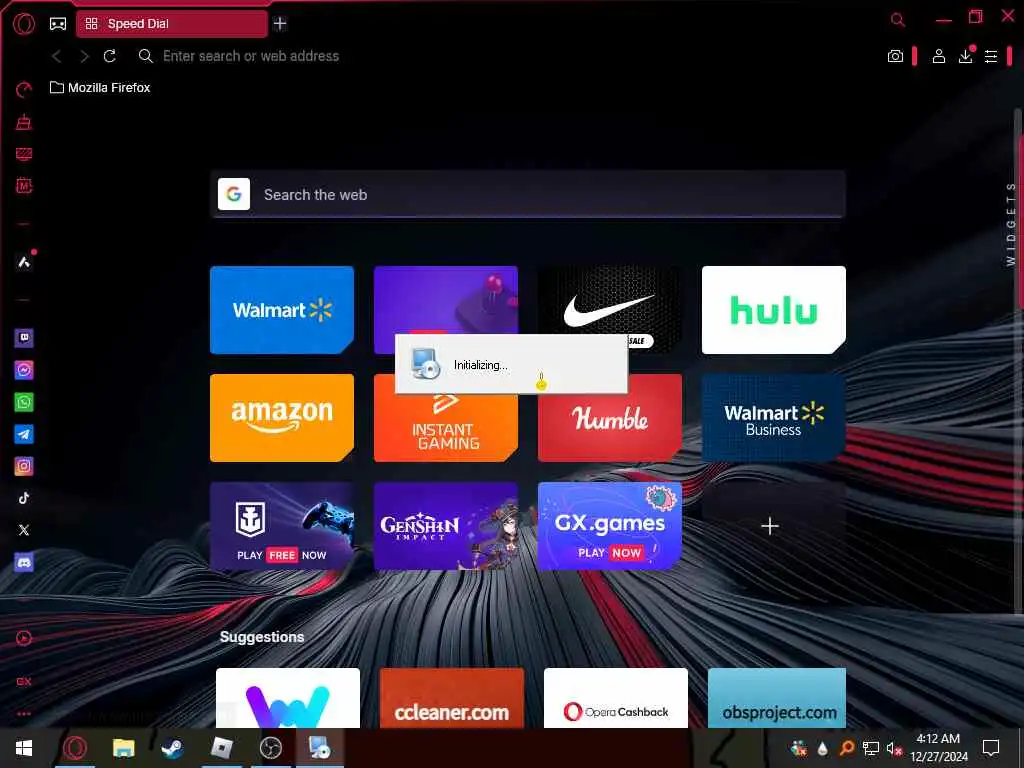Go back to previous page
The image size is (1024, 768).
(x=57, y=56)
